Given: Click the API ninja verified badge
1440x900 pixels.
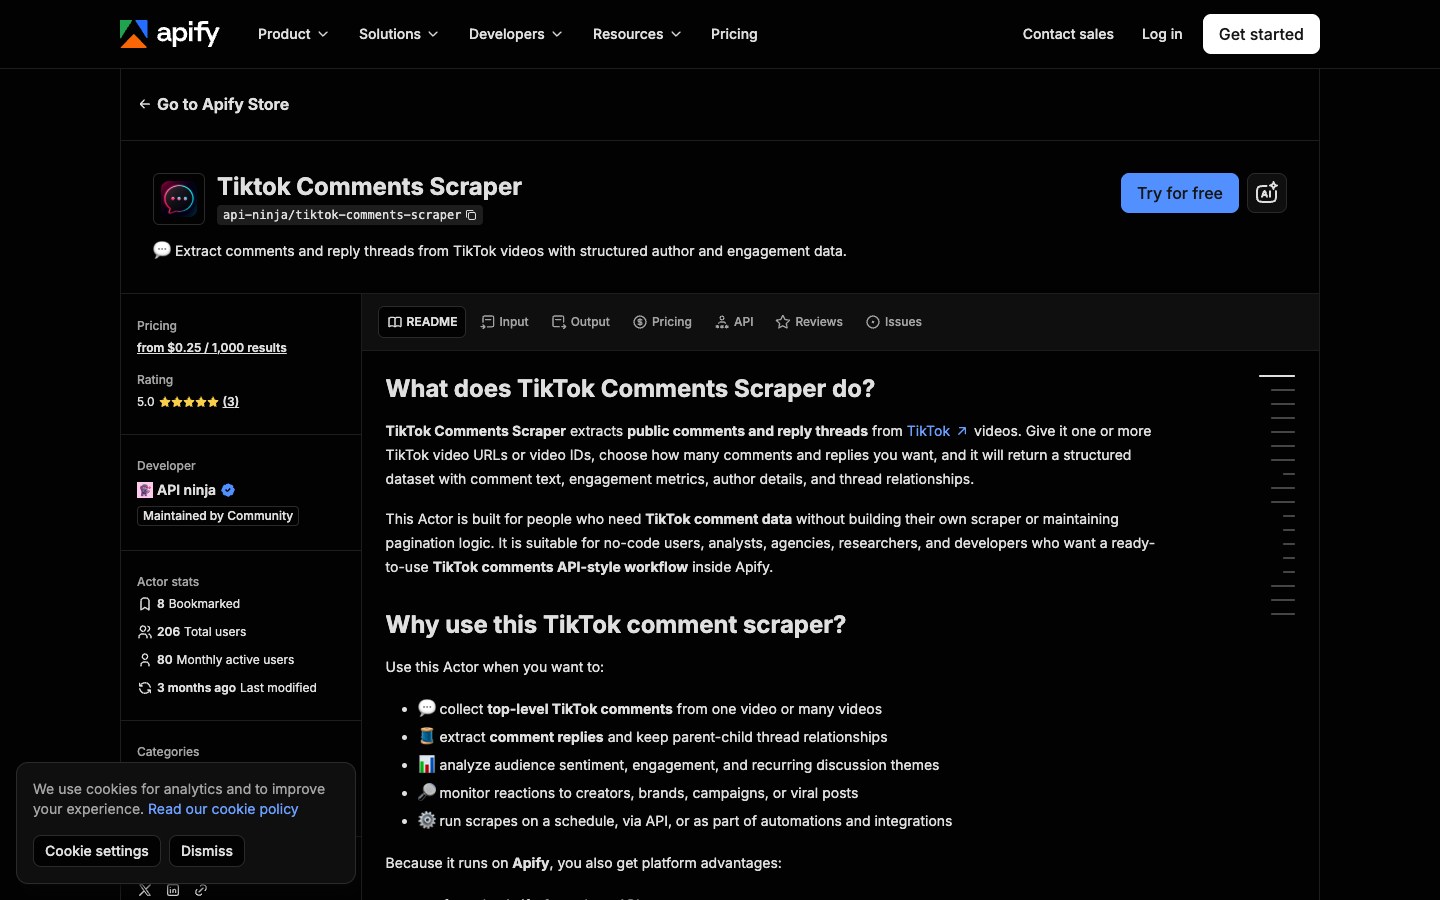Looking at the screenshot, I should tap(228, 490).
